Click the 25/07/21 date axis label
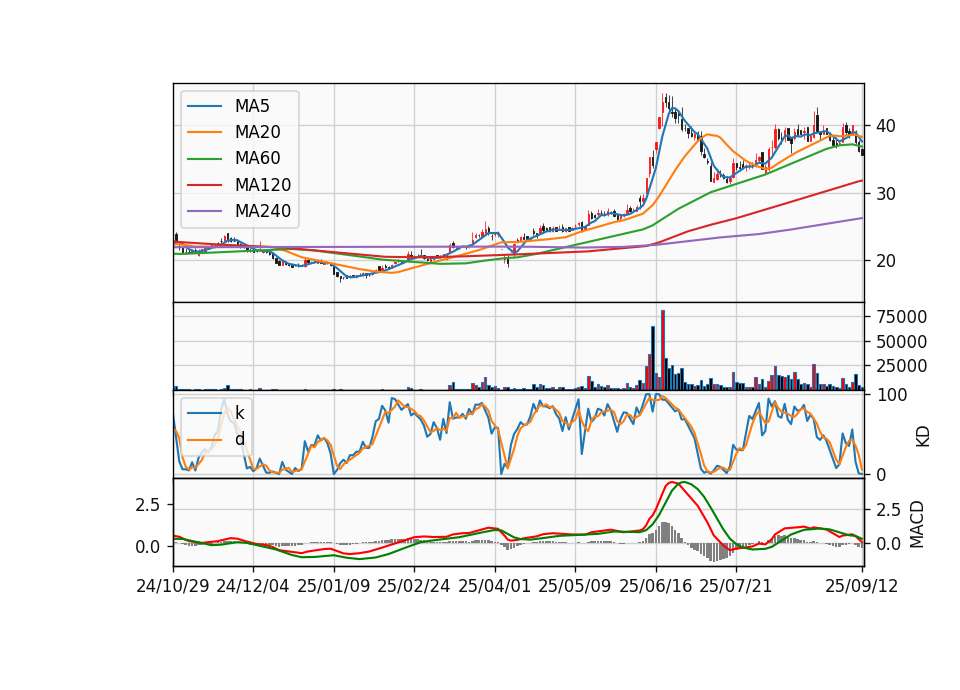This screenshot has height=690, width=960. pos(736,586)
